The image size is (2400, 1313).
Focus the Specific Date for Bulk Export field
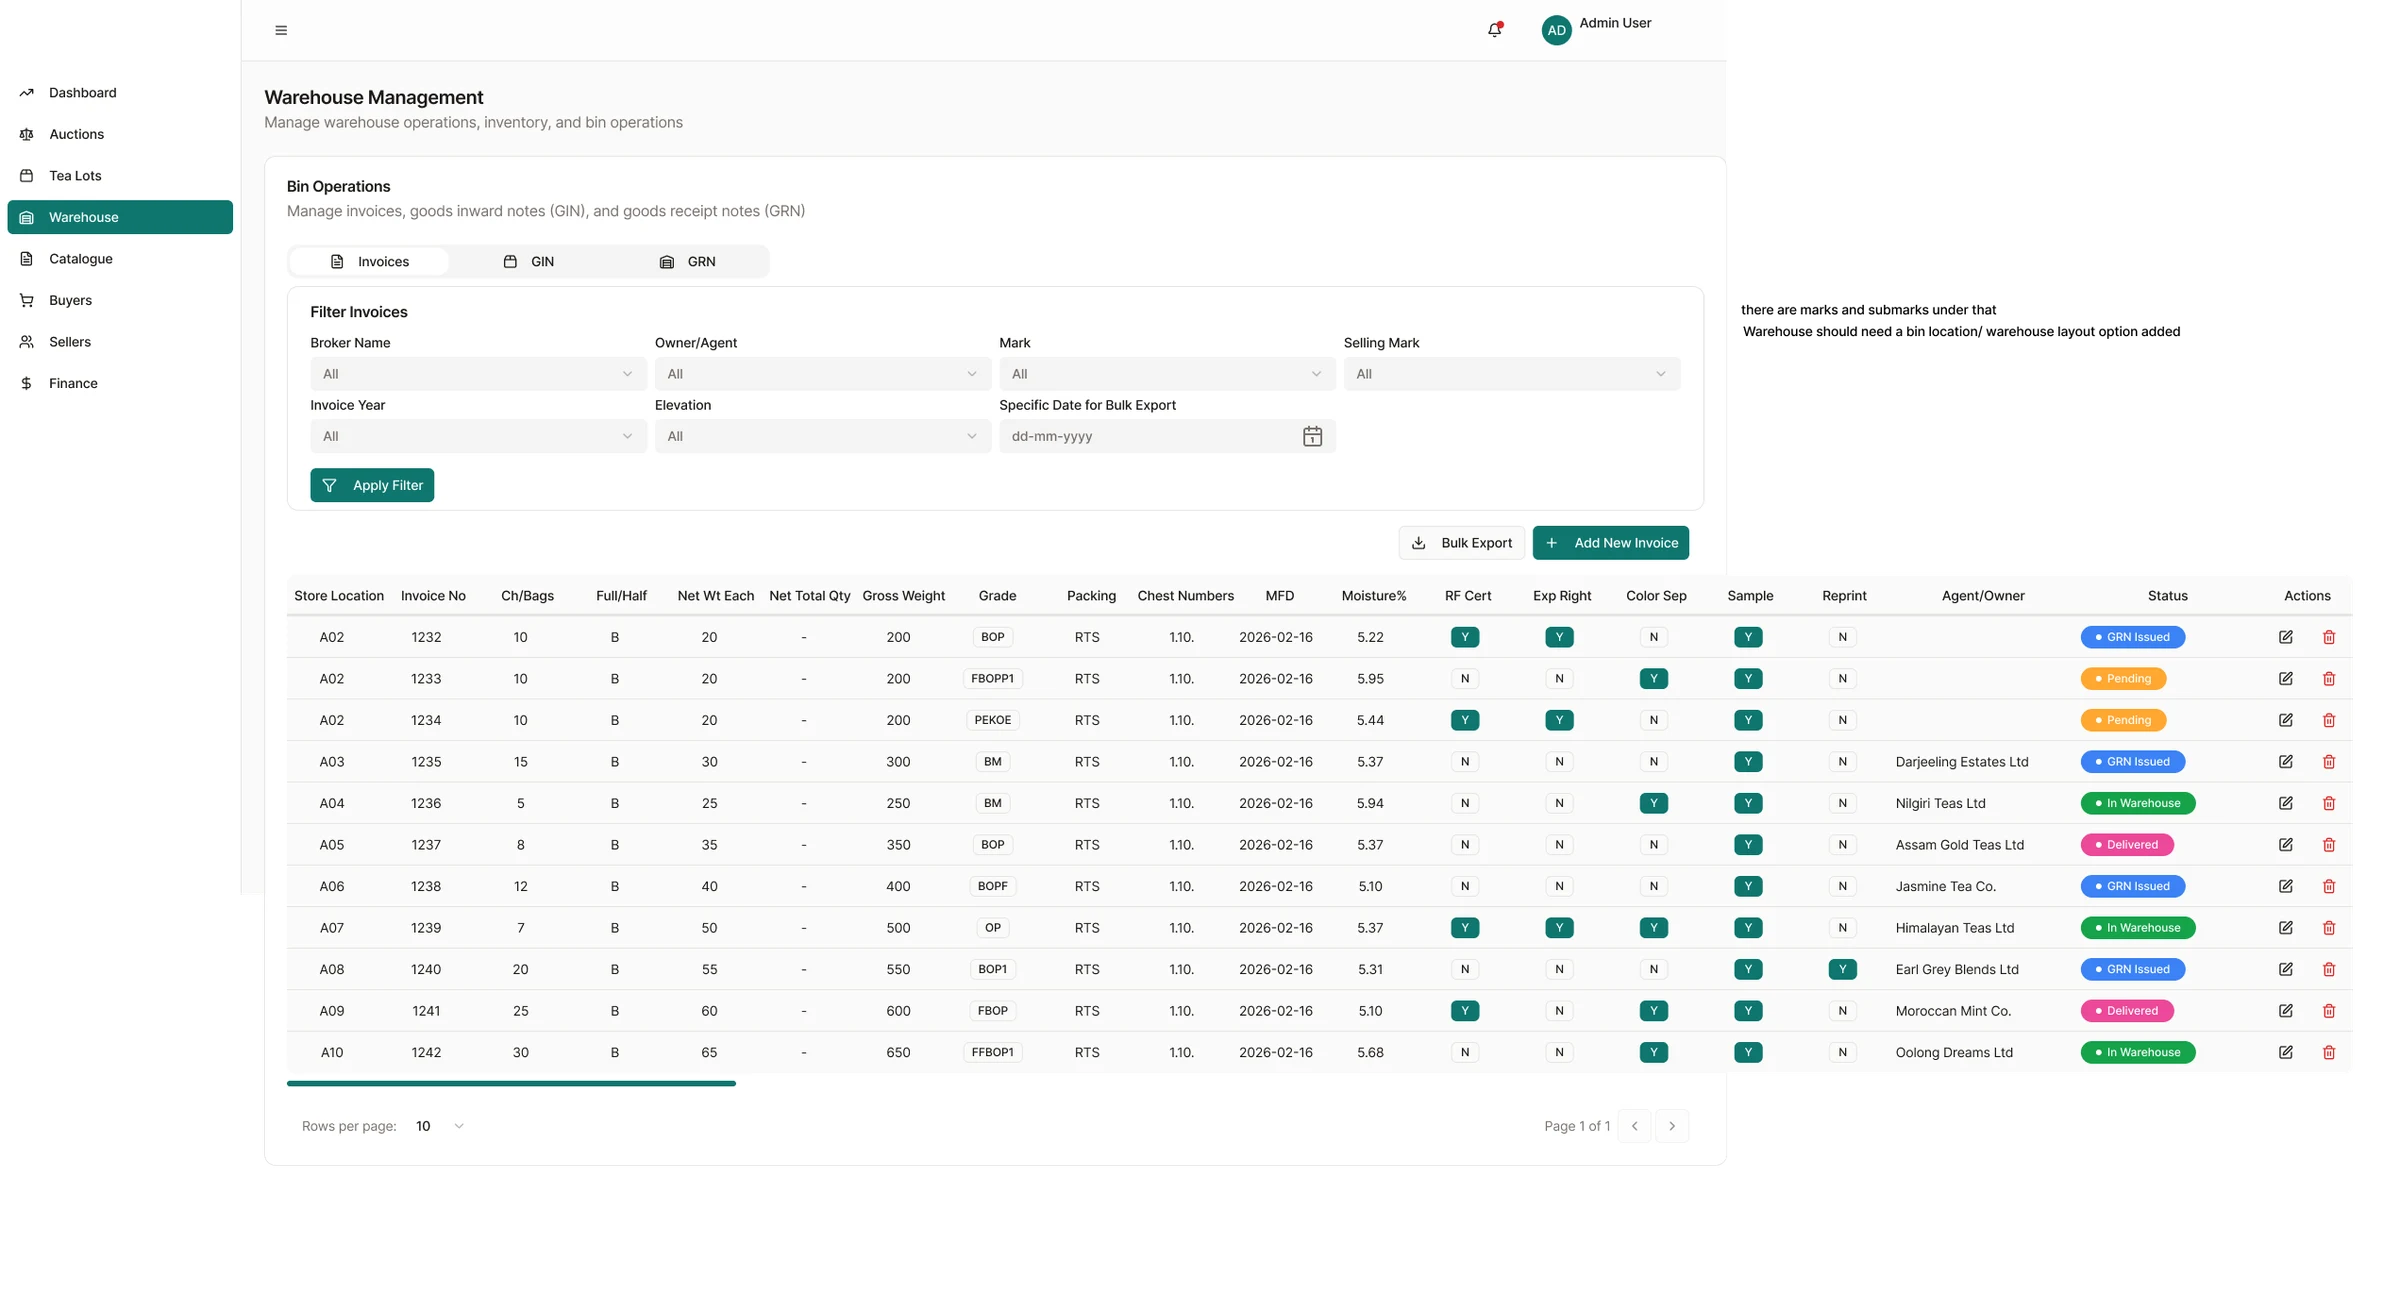(1167, 436)
